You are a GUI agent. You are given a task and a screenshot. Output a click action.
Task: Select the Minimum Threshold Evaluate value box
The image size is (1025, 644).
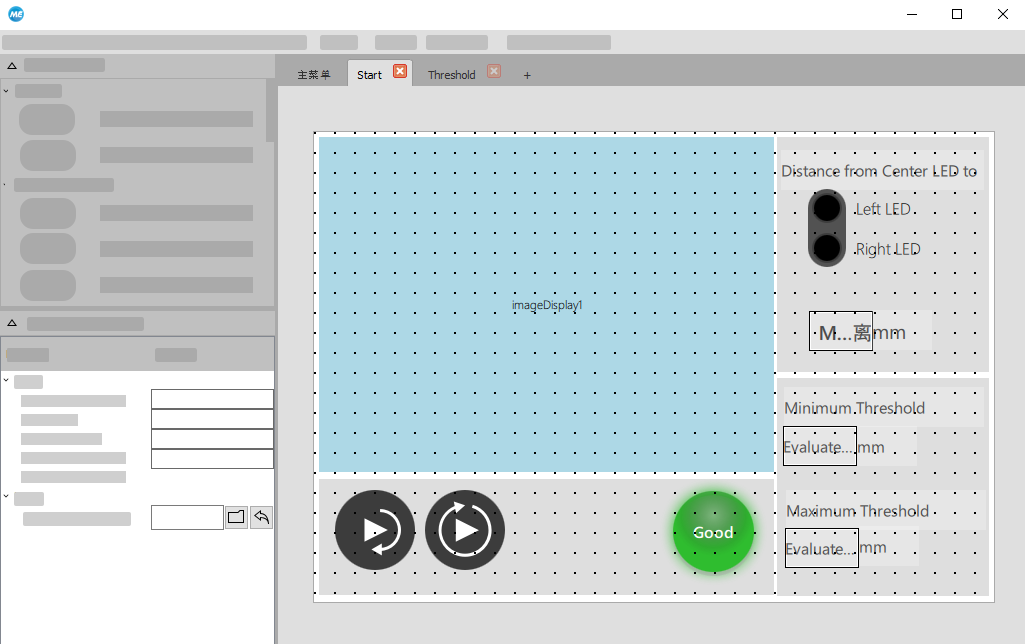pyautogui.click(x=819, y=446)
